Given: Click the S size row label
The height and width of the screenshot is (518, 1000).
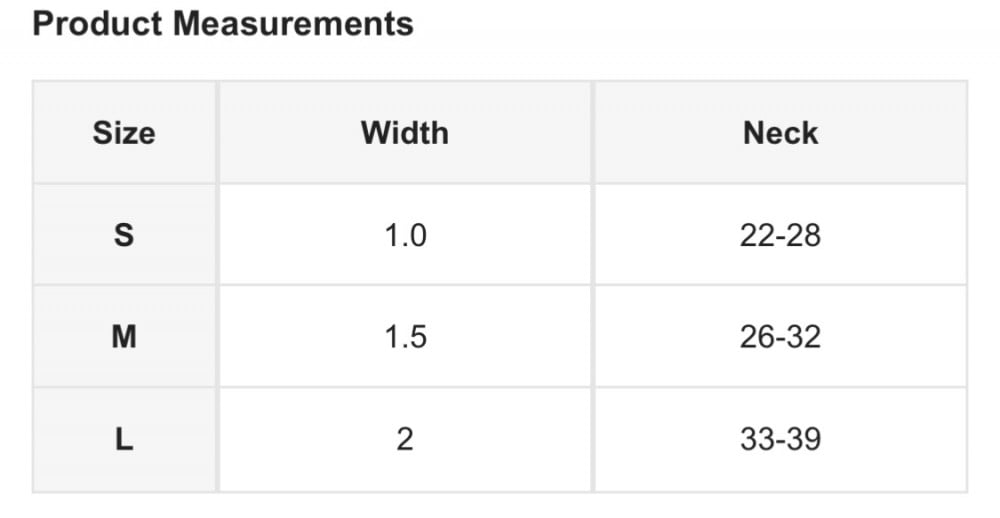Looking at the screenshot, I should (124, 235).
